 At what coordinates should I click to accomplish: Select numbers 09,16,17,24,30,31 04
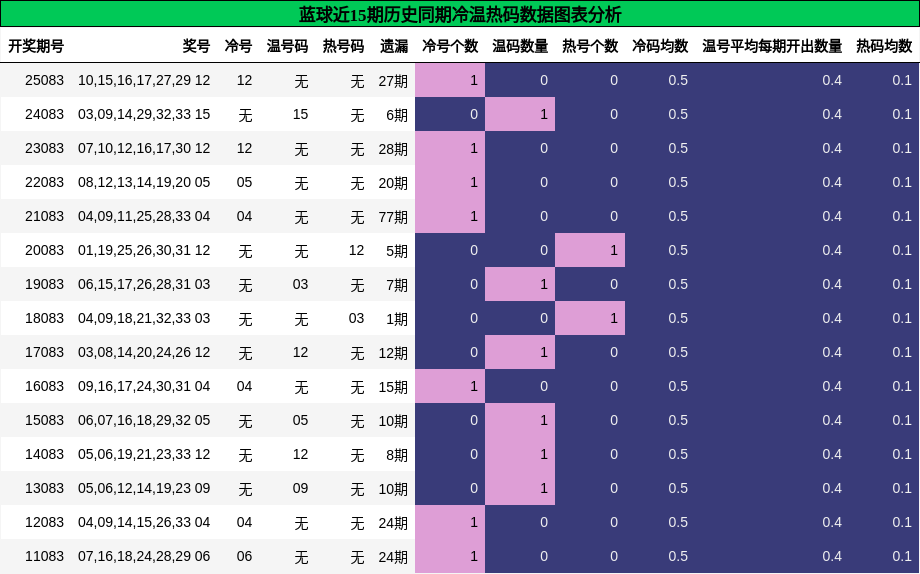click(x=144, y=387)
